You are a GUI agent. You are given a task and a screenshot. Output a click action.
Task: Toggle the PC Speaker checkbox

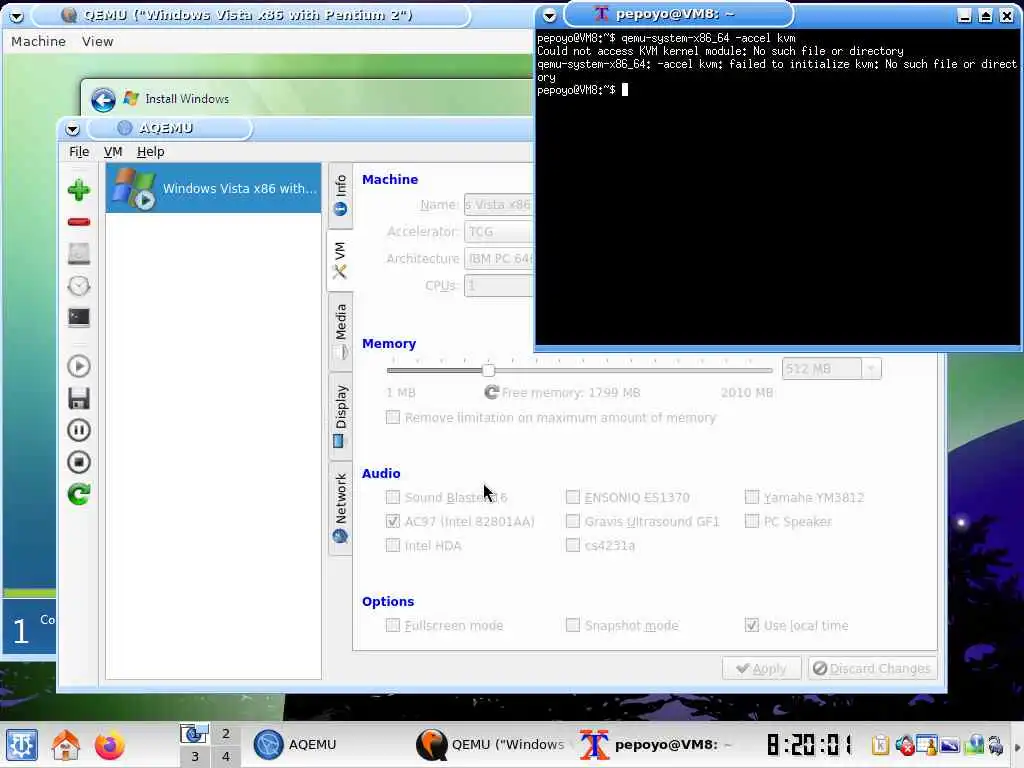point(752,521)
